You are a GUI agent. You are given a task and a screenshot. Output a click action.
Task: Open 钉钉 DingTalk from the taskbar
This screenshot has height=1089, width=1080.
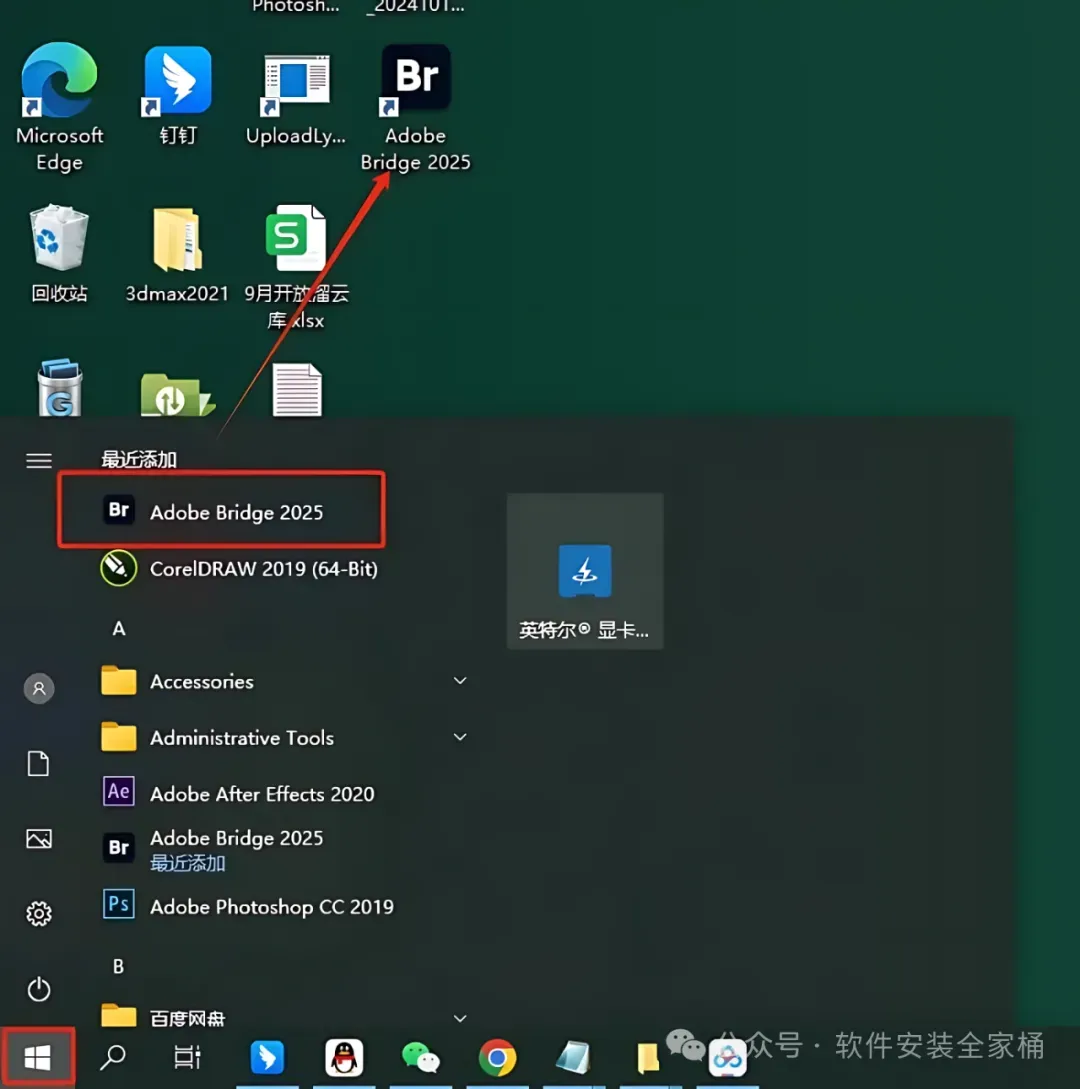point(267,1058)
